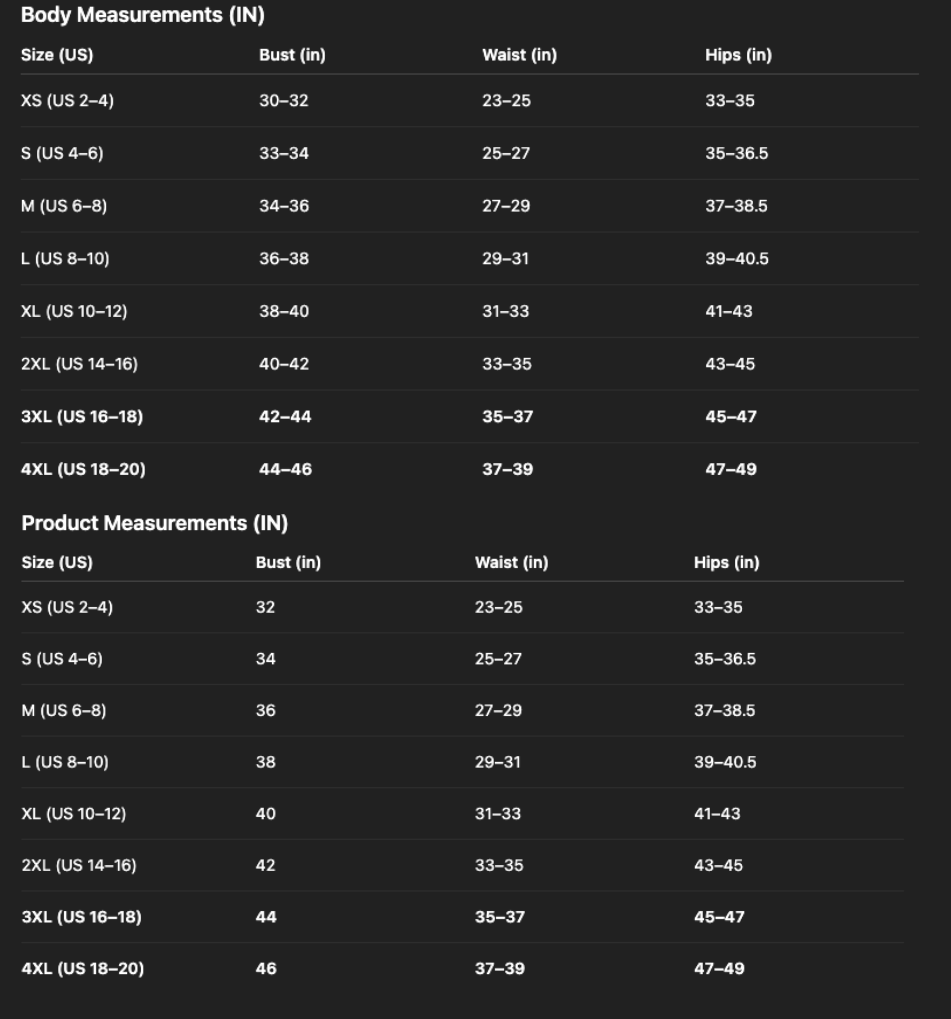Click product bust value 32 for XS
The height and width of the screenshot is (1019, 951).
point(265,607)
